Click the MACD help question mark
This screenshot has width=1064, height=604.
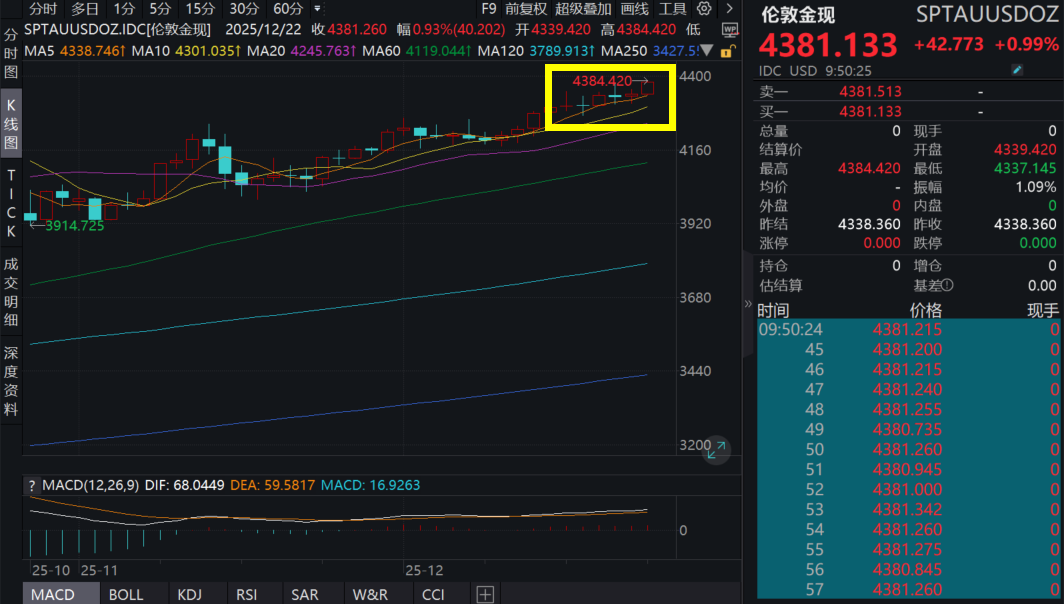(33, 485)
